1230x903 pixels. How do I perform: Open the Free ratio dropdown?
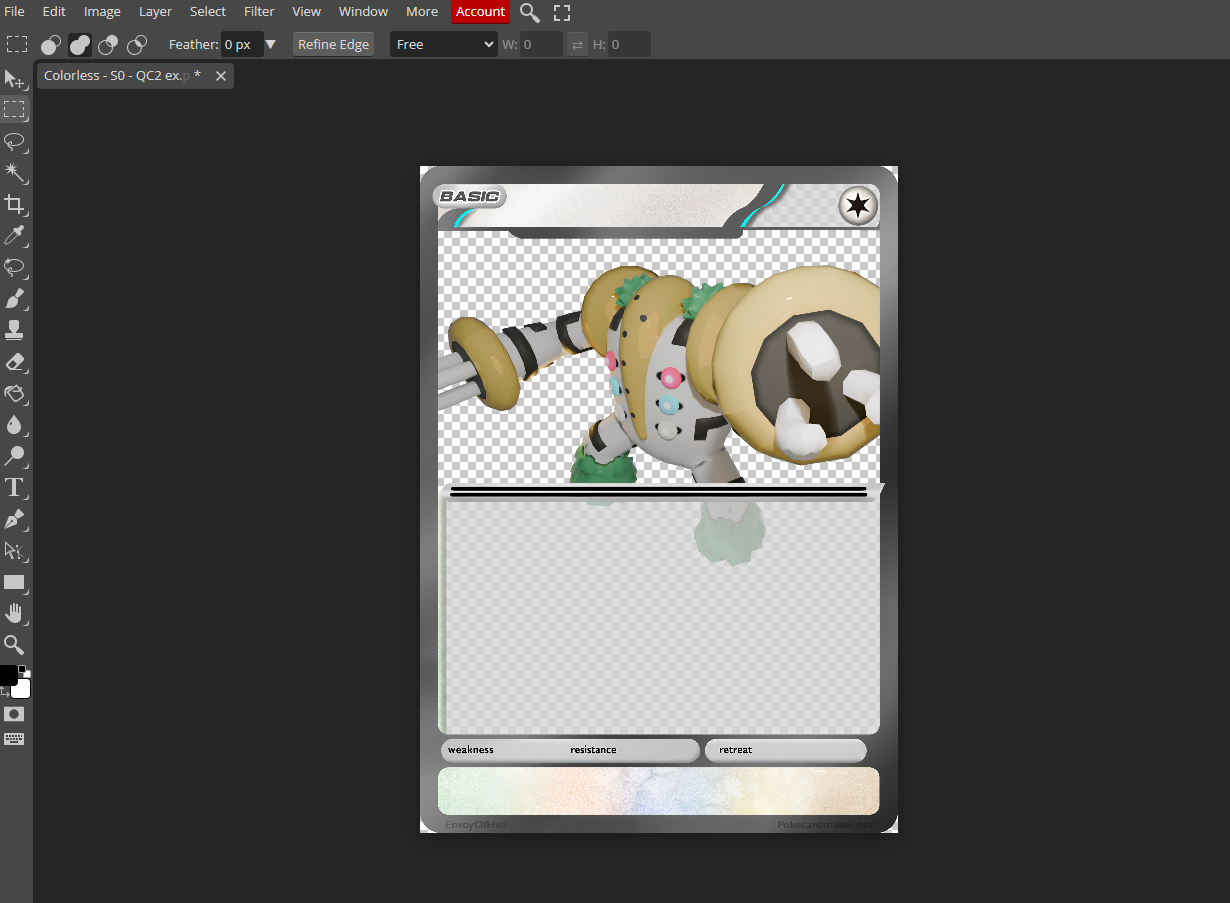444,44
